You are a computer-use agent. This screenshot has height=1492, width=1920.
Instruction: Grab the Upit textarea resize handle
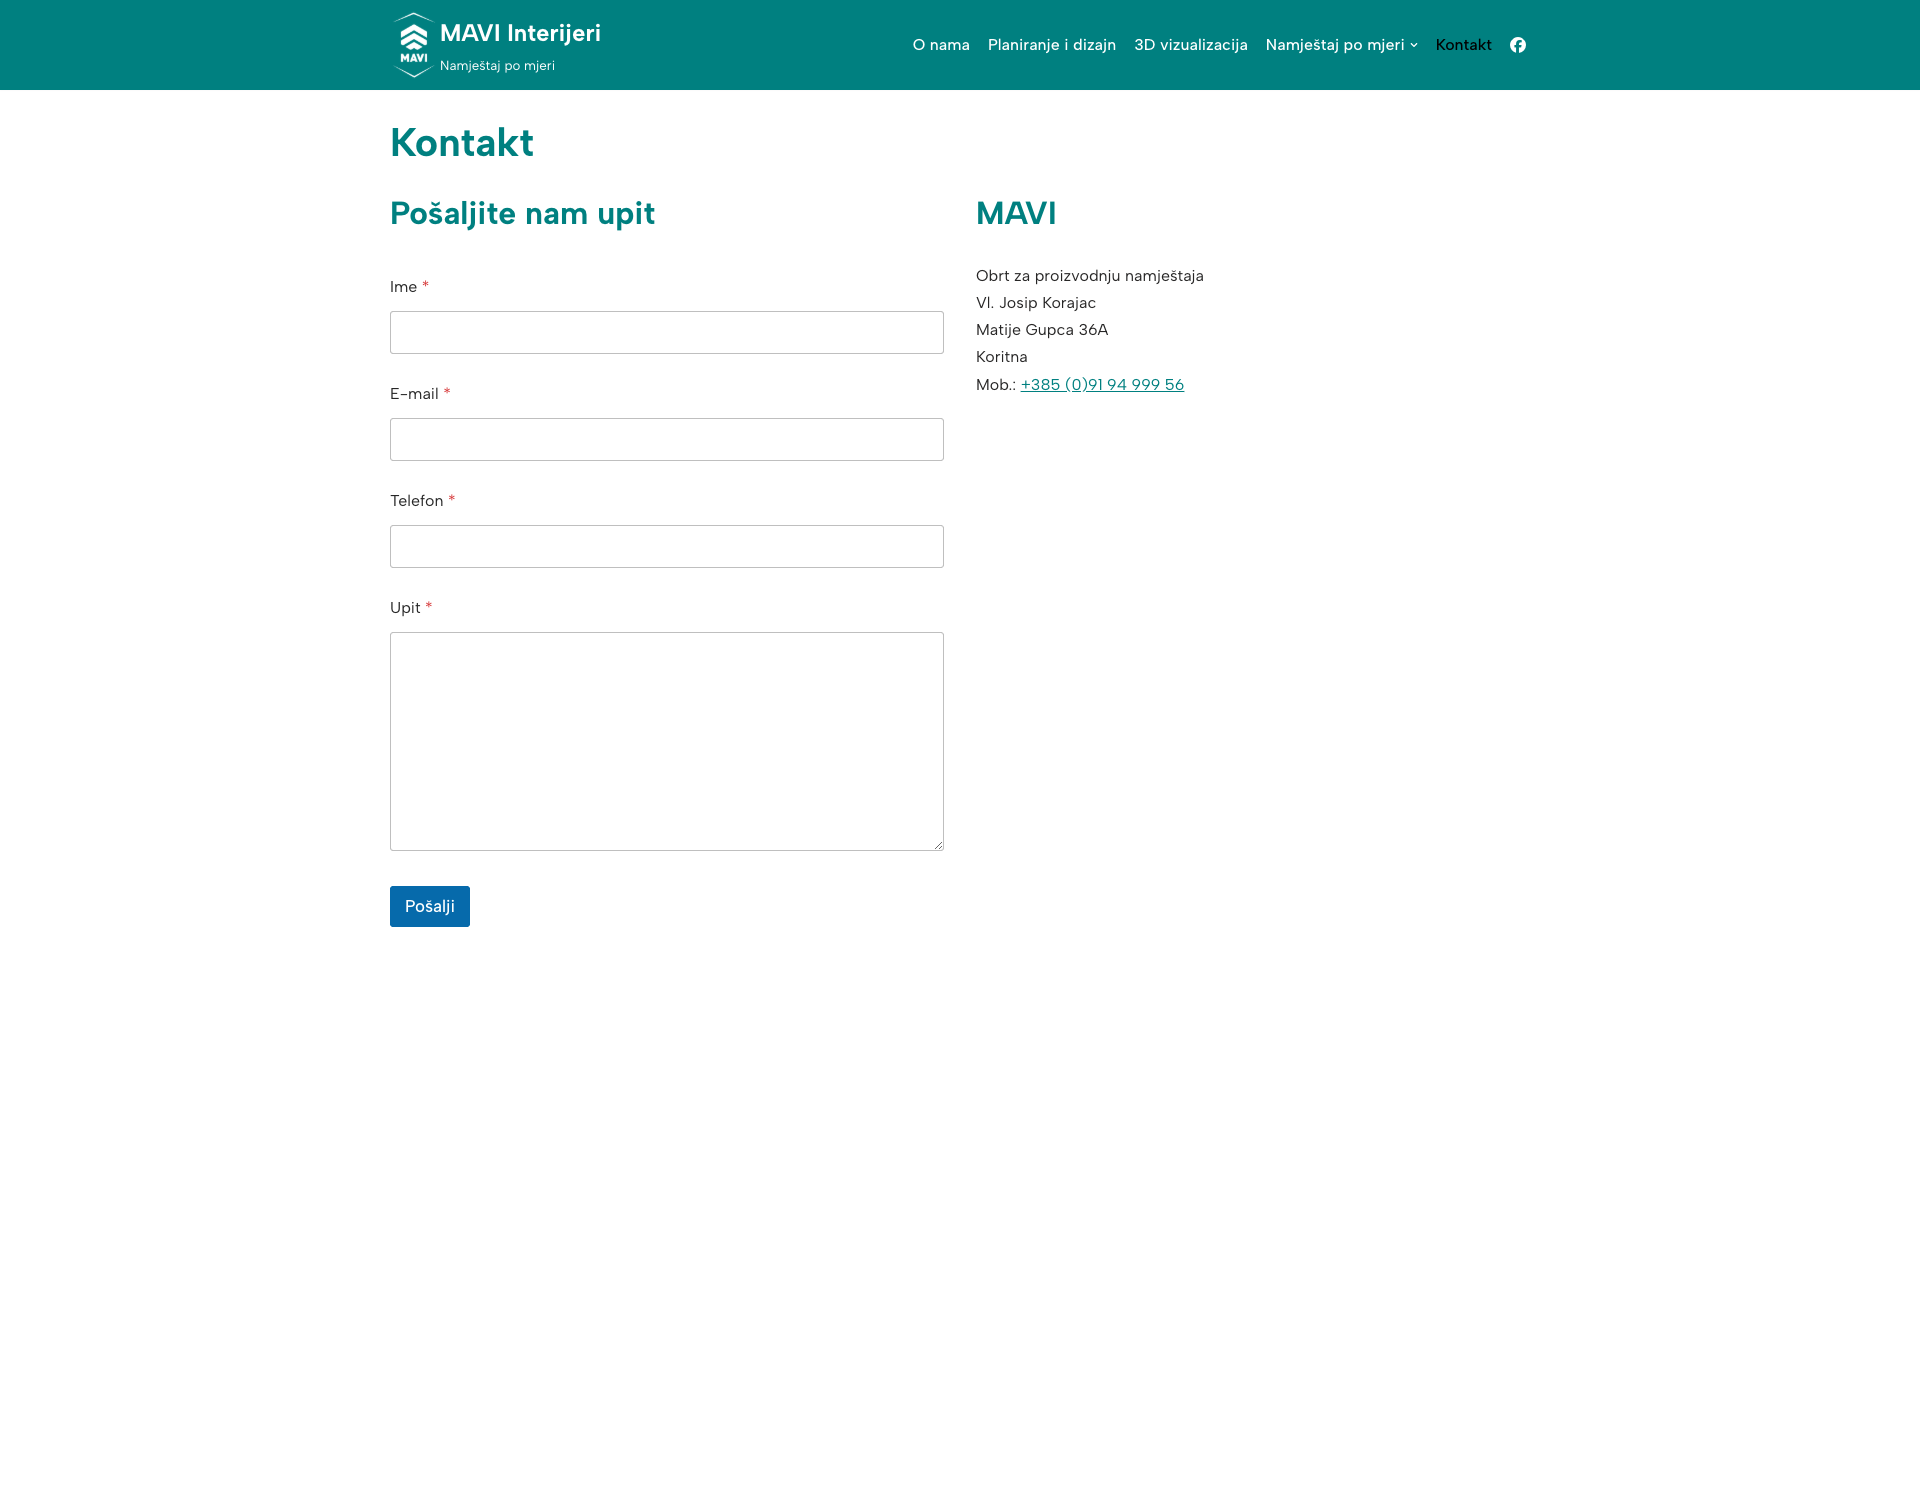938,845
